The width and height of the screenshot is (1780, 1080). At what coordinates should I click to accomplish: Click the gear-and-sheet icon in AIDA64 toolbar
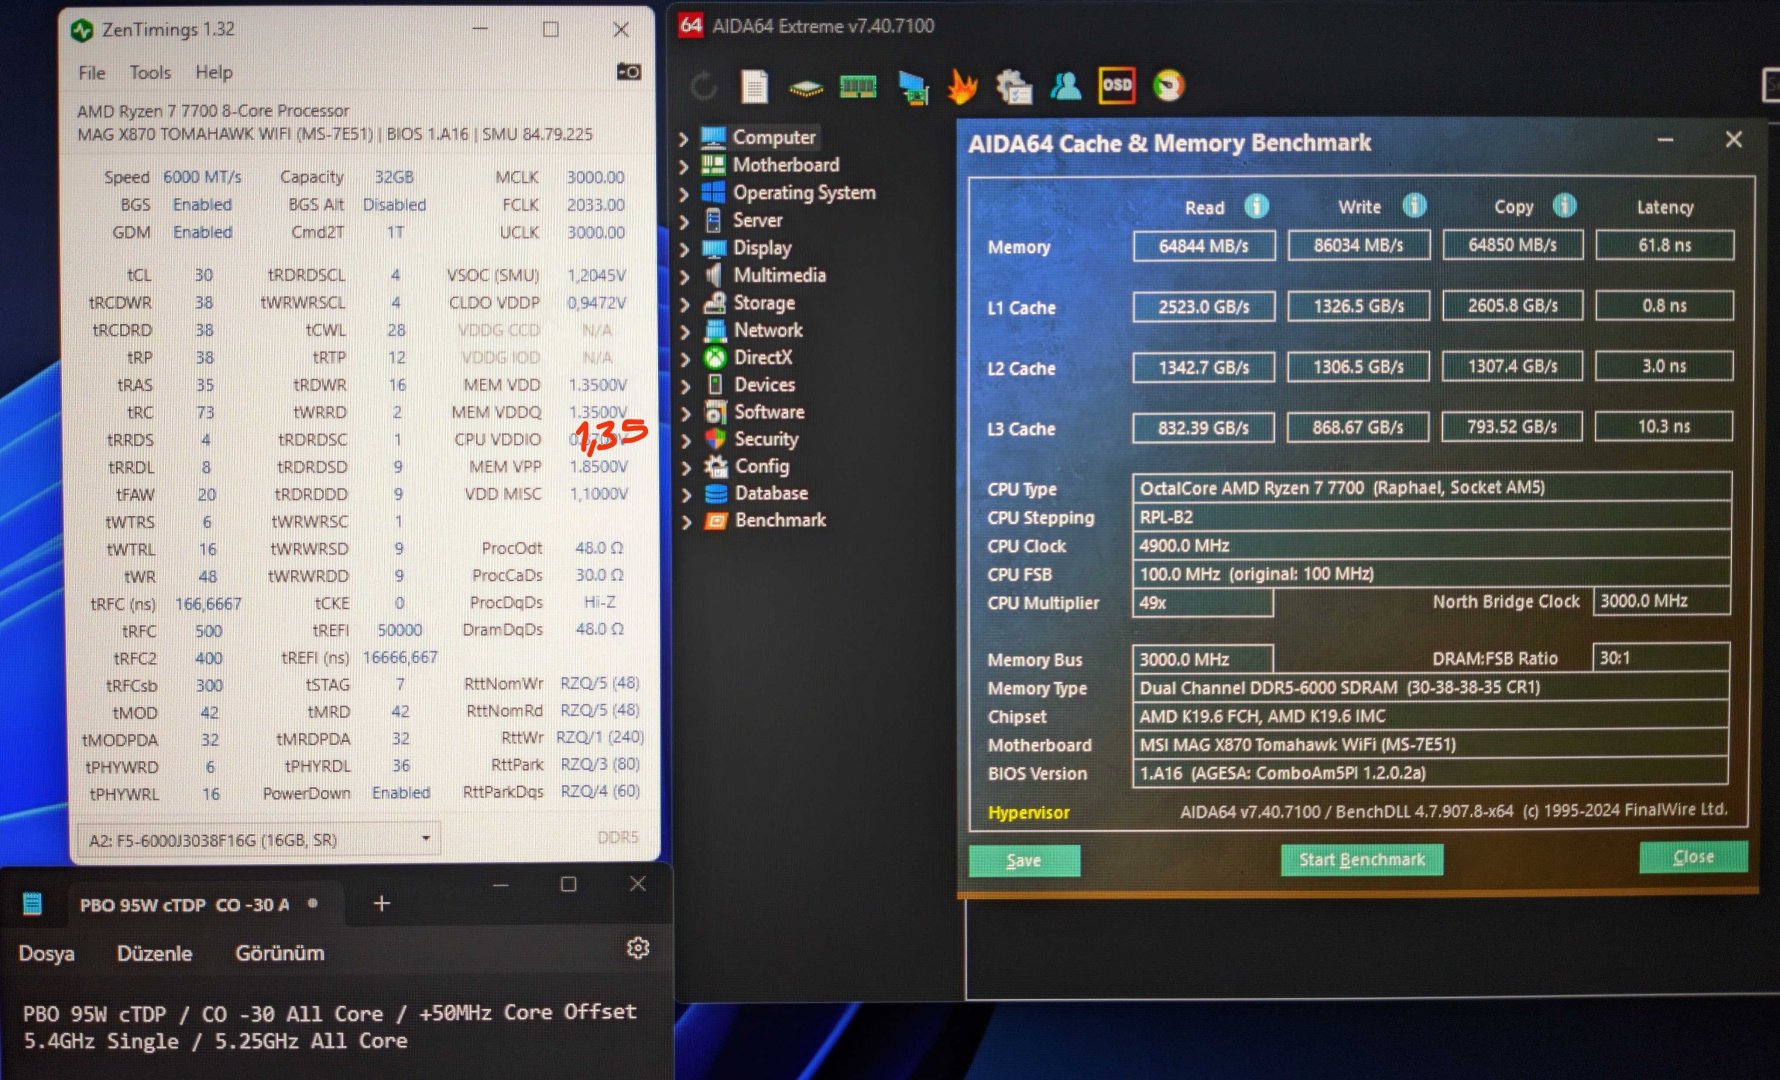pyautogui.click(x=1014, y=87)
